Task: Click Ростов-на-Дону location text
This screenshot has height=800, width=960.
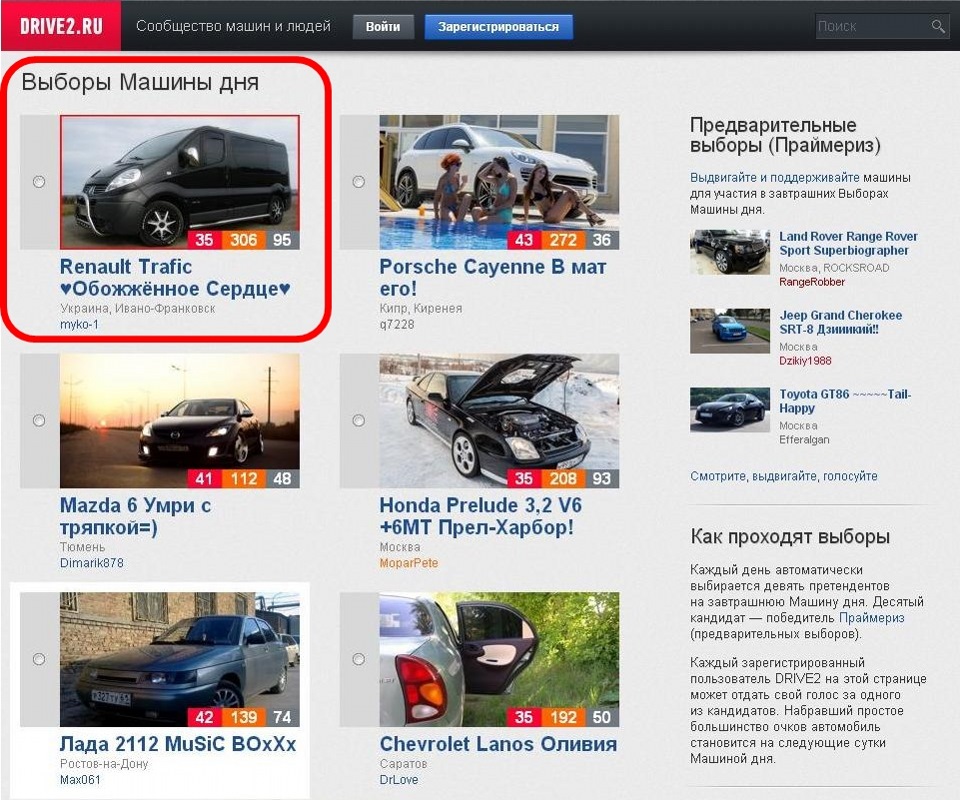Action: pyautogui.click(x=104, y=764)
